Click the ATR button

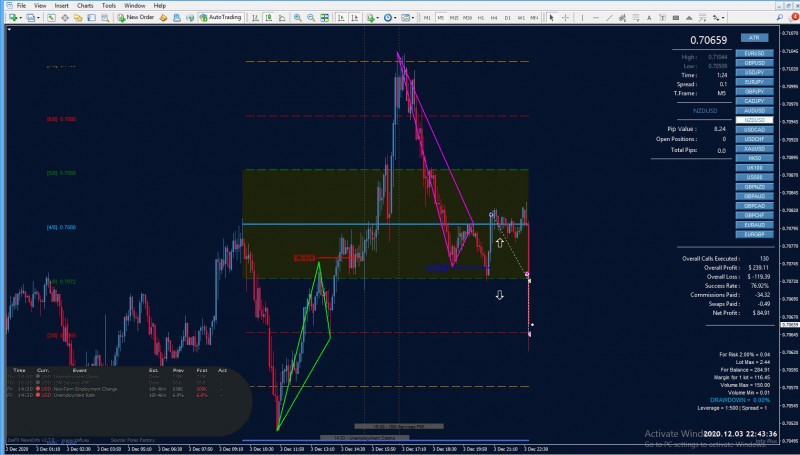point(754,38)
